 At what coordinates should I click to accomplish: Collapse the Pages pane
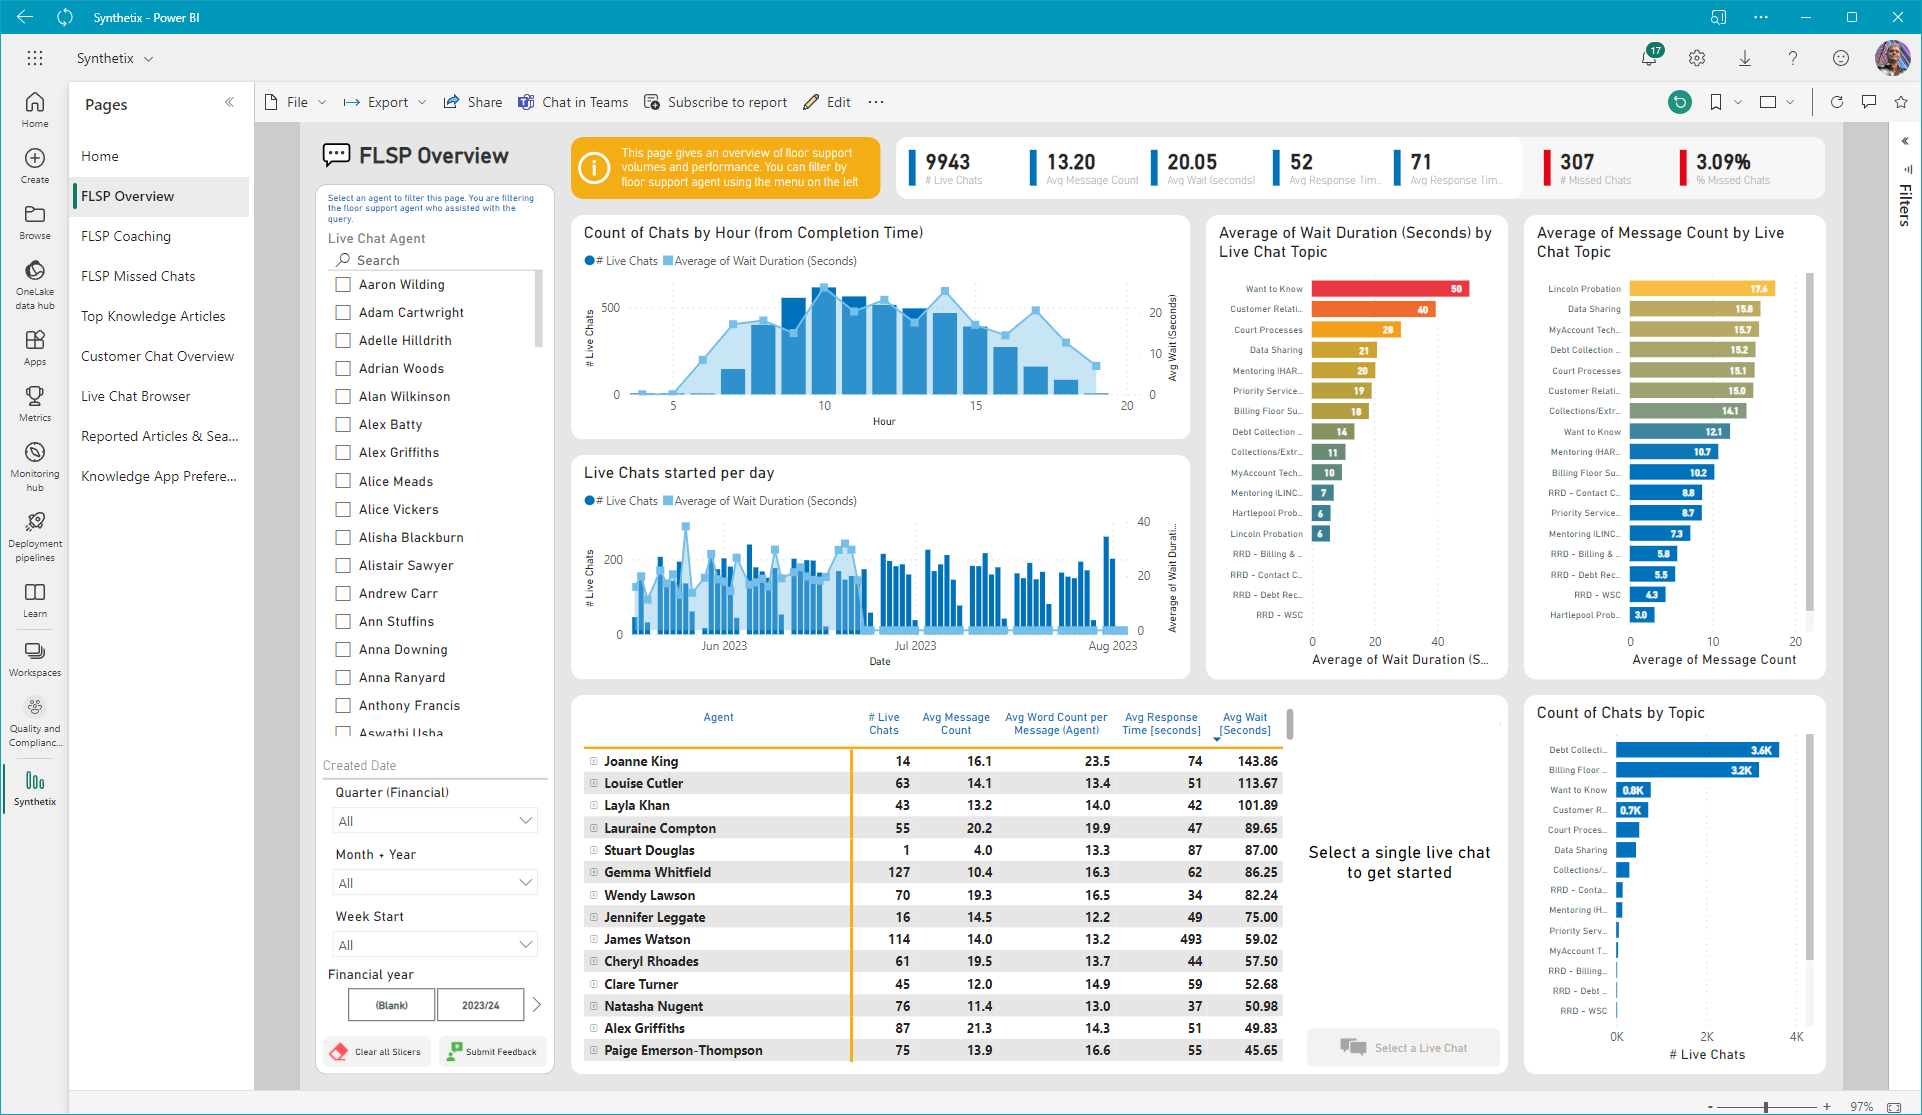pyautogui.click(x=229, y=102)
